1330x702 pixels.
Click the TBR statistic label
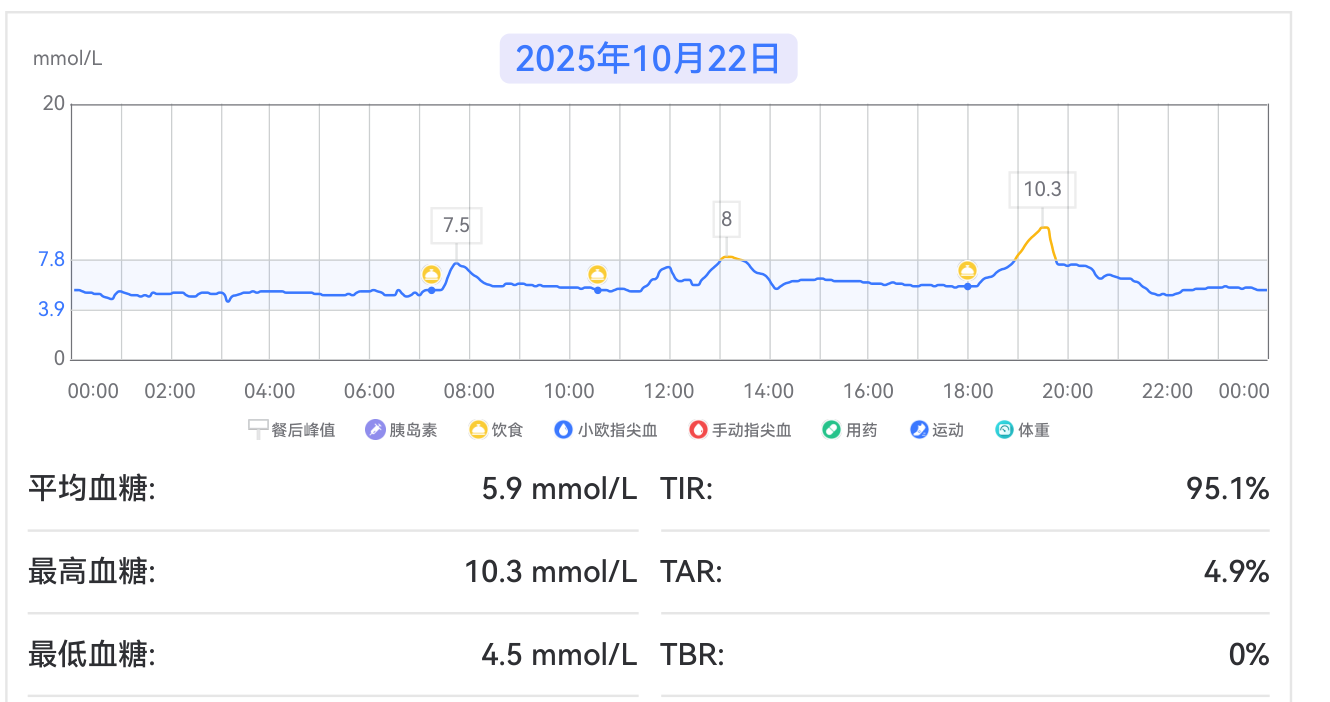(x=692, y=655)
